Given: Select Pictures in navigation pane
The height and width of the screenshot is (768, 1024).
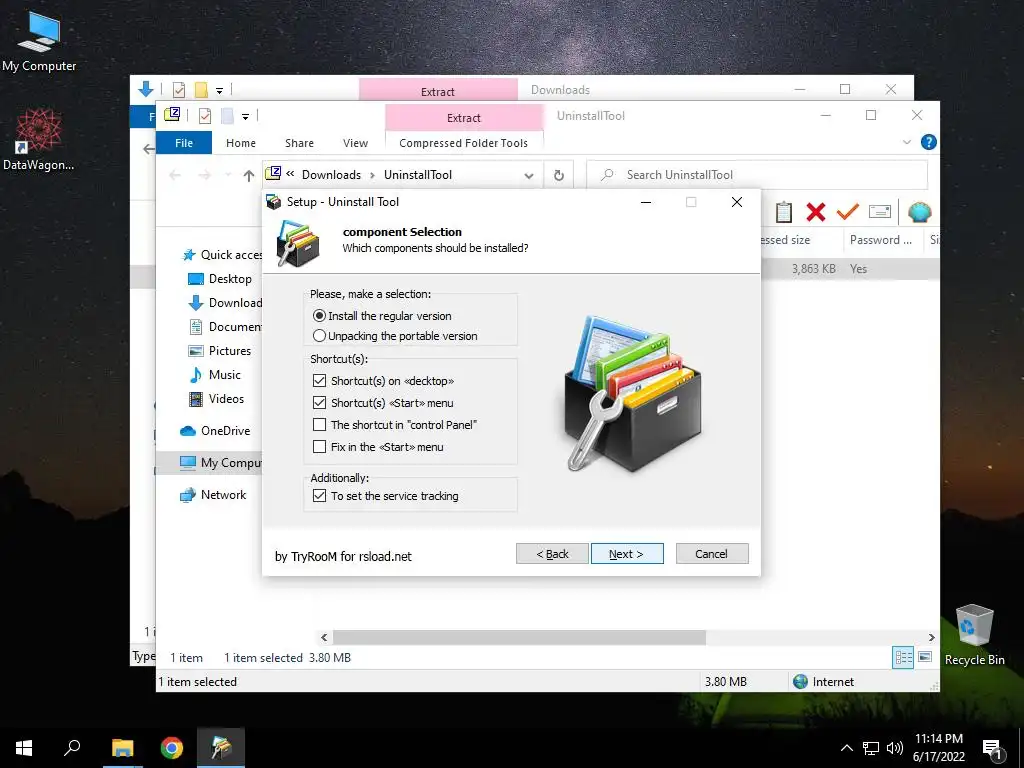Looking at the screenshot, I should (219, 351).
